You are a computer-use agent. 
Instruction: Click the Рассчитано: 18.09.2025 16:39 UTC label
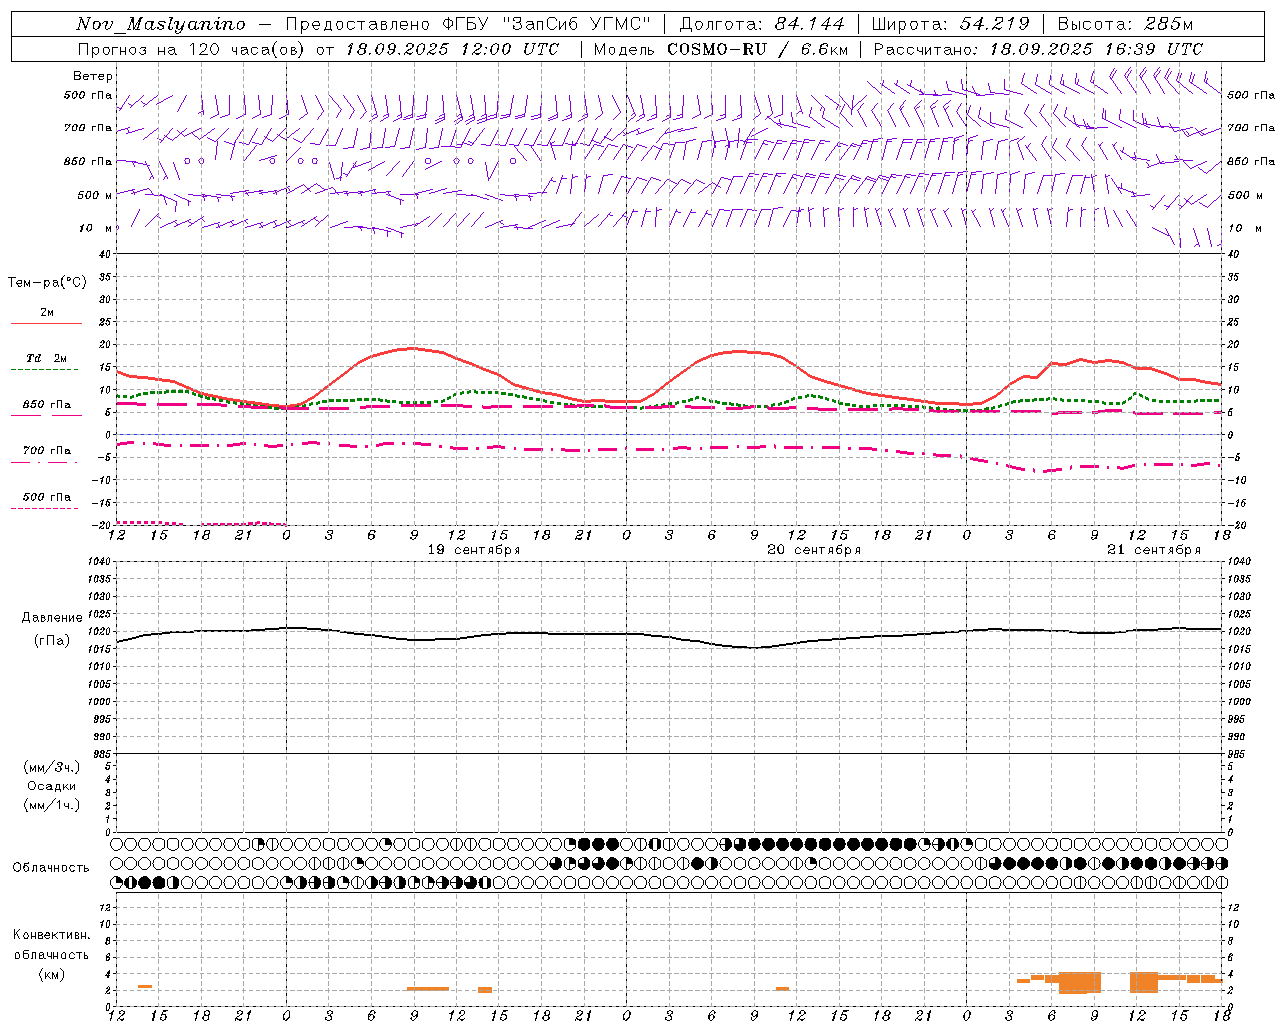(x=1038, y=49)
